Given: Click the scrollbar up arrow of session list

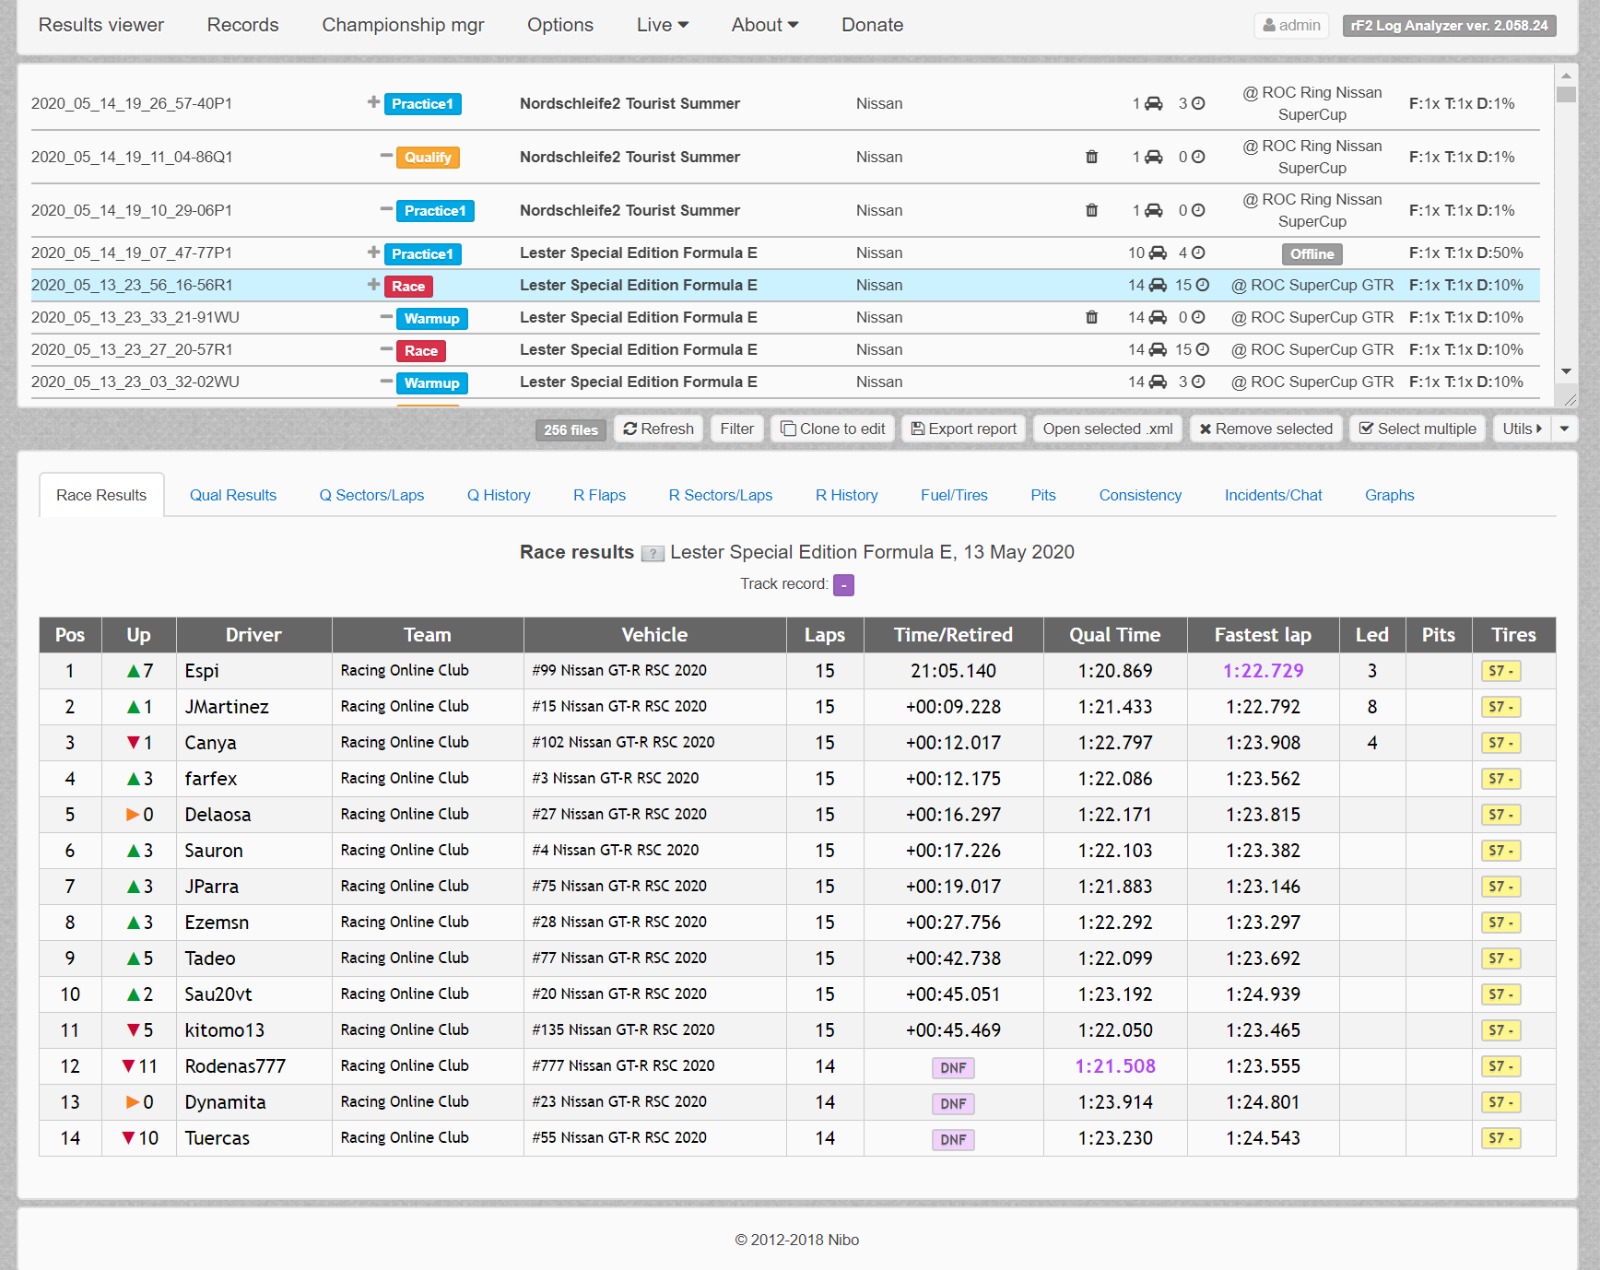Looking at the screenshot, I should pos(1566,76).
